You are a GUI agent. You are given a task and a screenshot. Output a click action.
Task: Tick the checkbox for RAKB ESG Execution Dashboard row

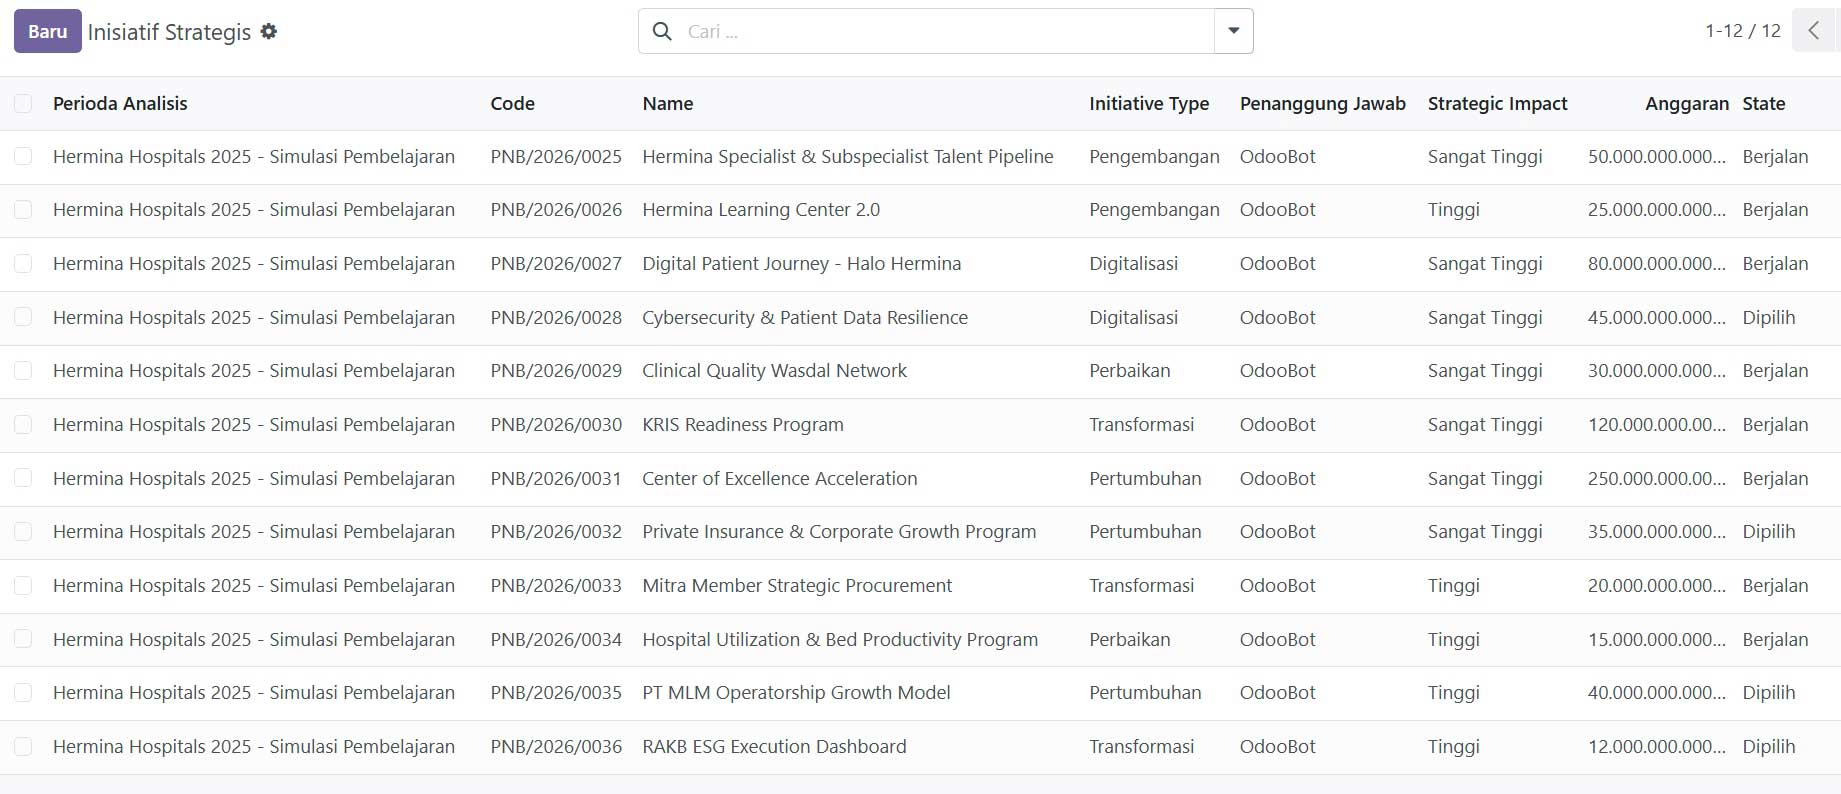23,746
